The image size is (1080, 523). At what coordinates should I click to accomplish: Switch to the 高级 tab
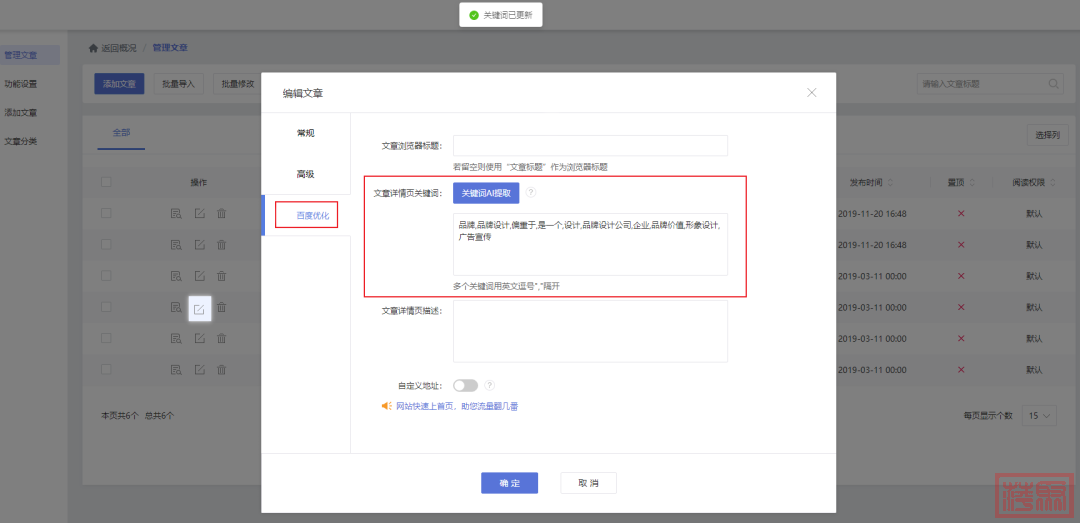tap(305, 174)
